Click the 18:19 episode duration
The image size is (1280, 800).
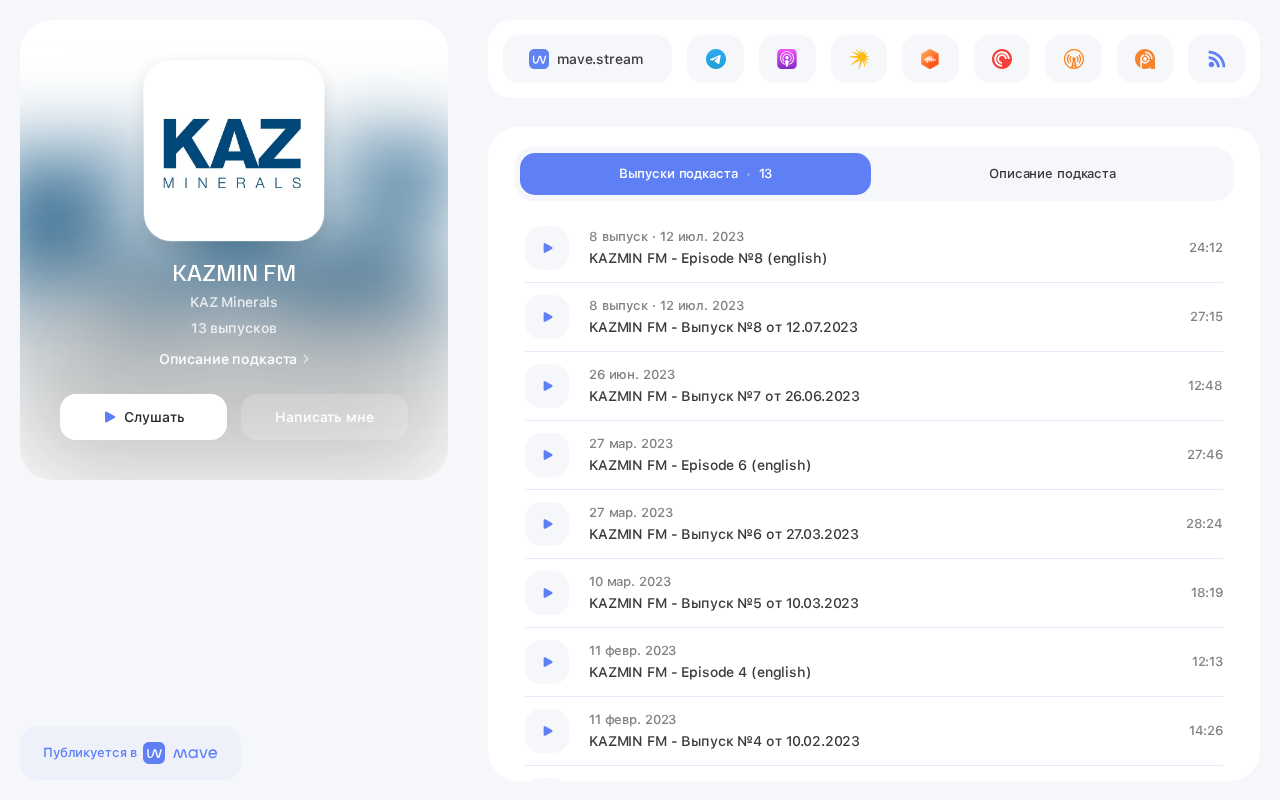[x=1207, y=593]
